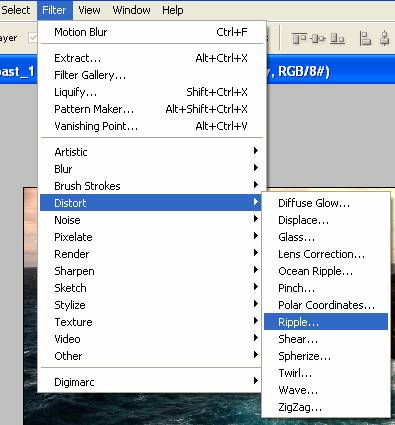Reapply last filter Motion Blur

151,32
